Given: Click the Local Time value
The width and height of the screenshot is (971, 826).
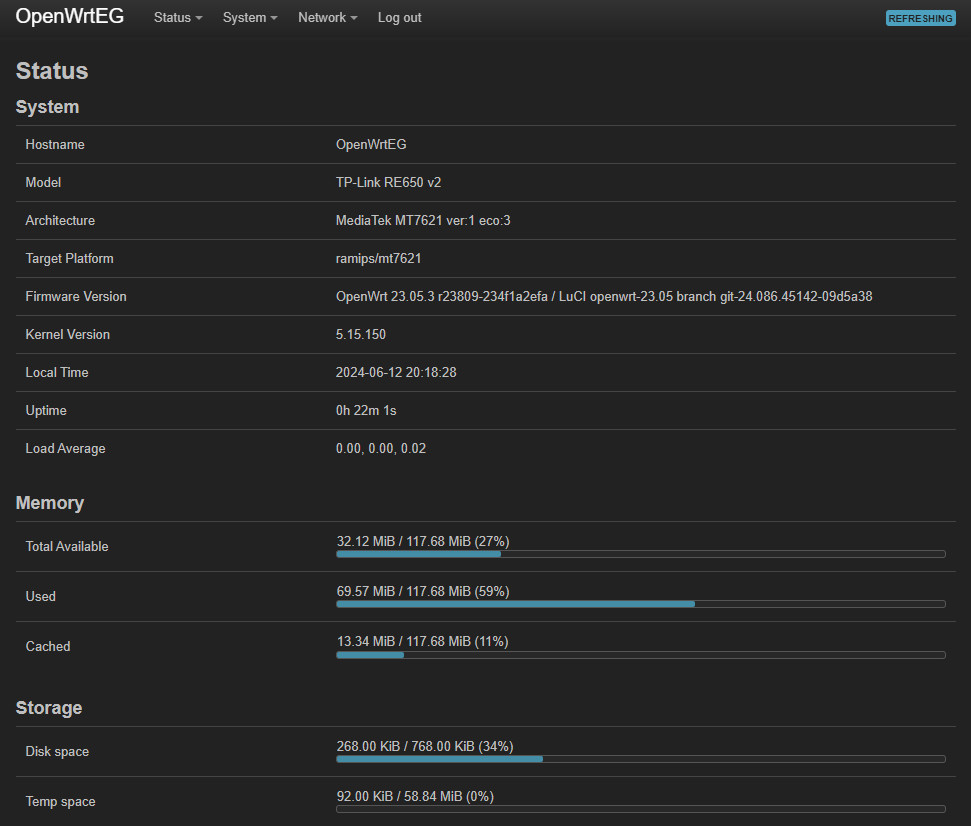Looking at the screenshot, I should [x=396, y=373].
